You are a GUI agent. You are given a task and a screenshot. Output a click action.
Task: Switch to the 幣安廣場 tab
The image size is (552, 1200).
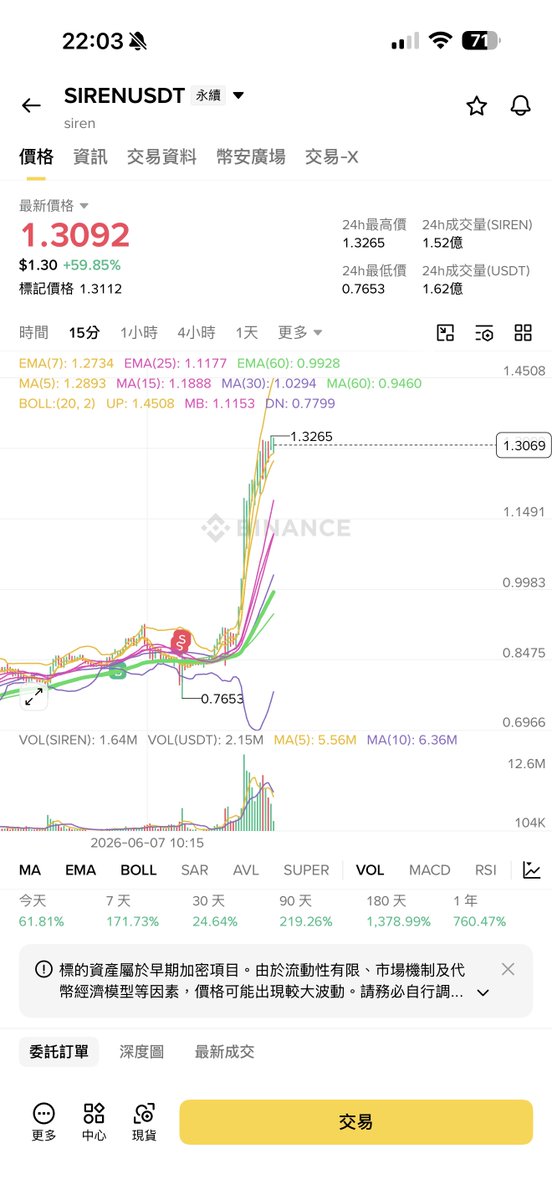251,156
